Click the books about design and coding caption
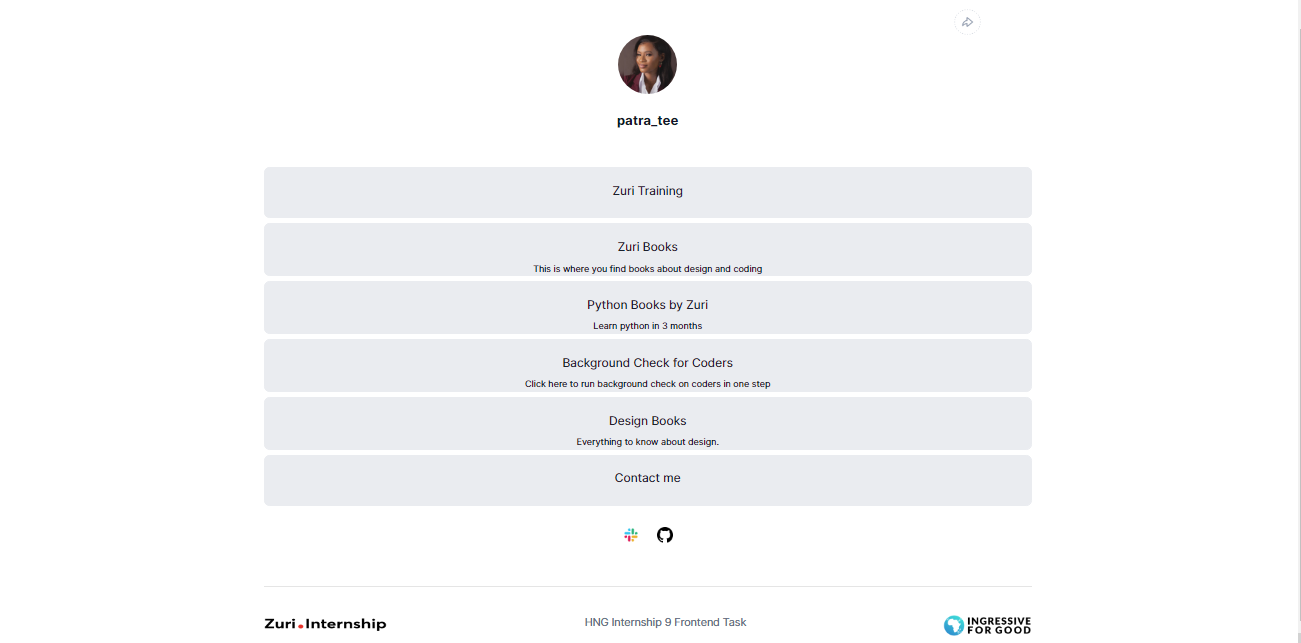1301x643 pixels. click(x=647, y=269)
